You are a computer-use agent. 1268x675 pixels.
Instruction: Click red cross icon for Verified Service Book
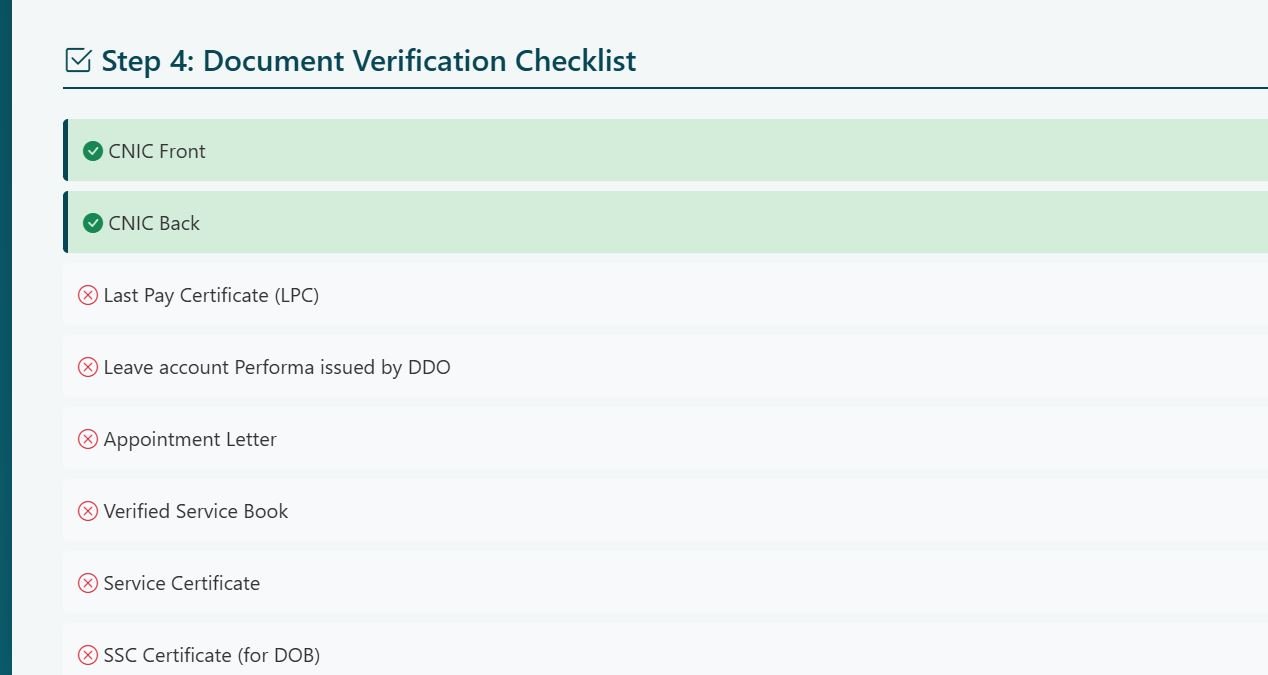click(x=88, y=511)
